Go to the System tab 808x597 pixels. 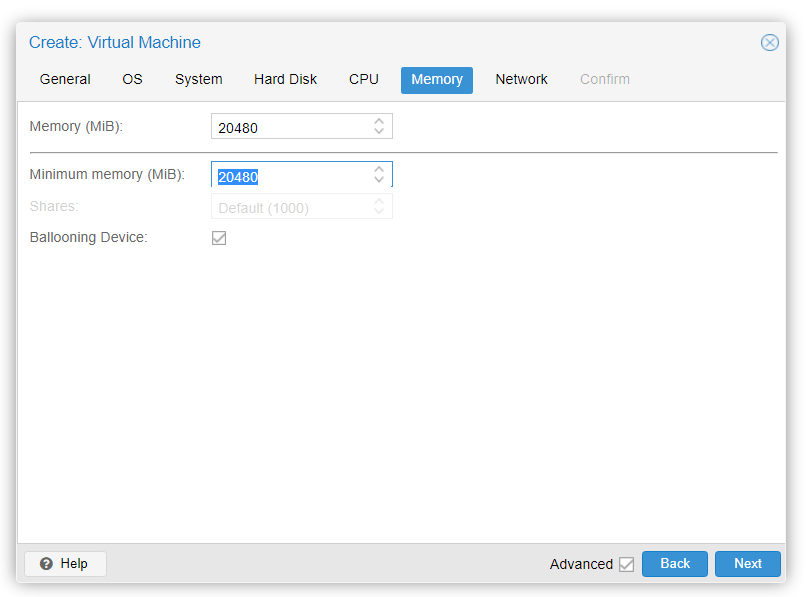point(198,80)
